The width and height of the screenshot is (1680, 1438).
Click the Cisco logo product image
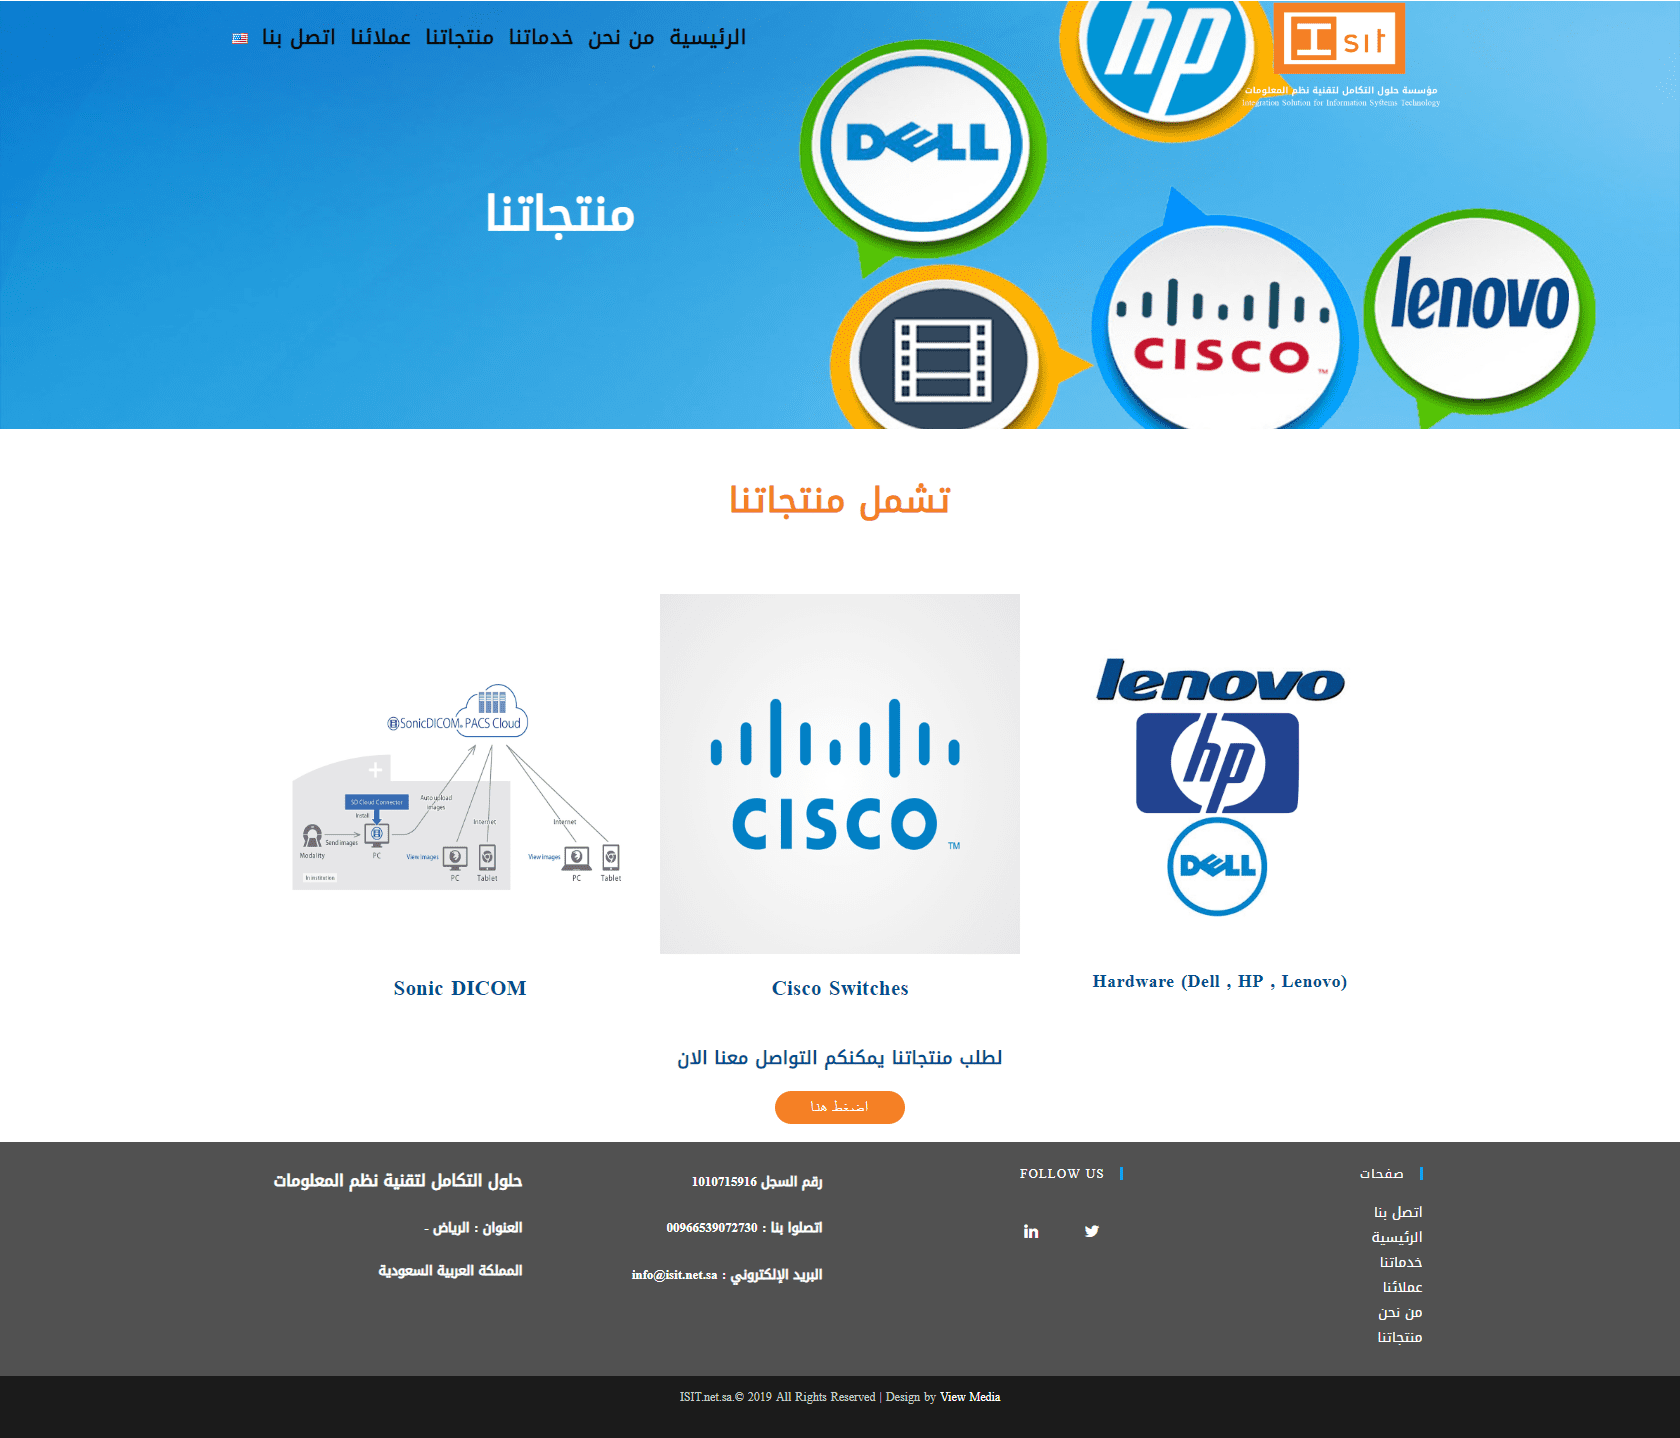tap(840, 774)
